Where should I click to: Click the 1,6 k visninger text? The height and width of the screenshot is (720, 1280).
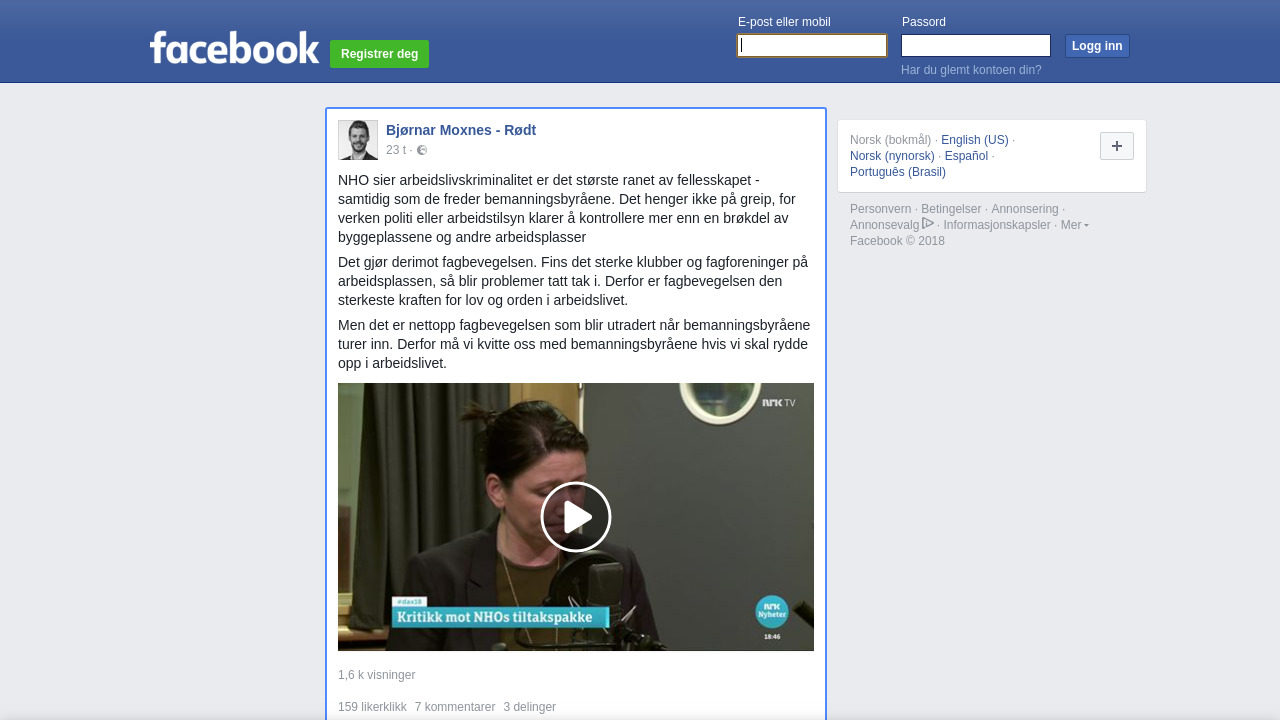point(376,675)
